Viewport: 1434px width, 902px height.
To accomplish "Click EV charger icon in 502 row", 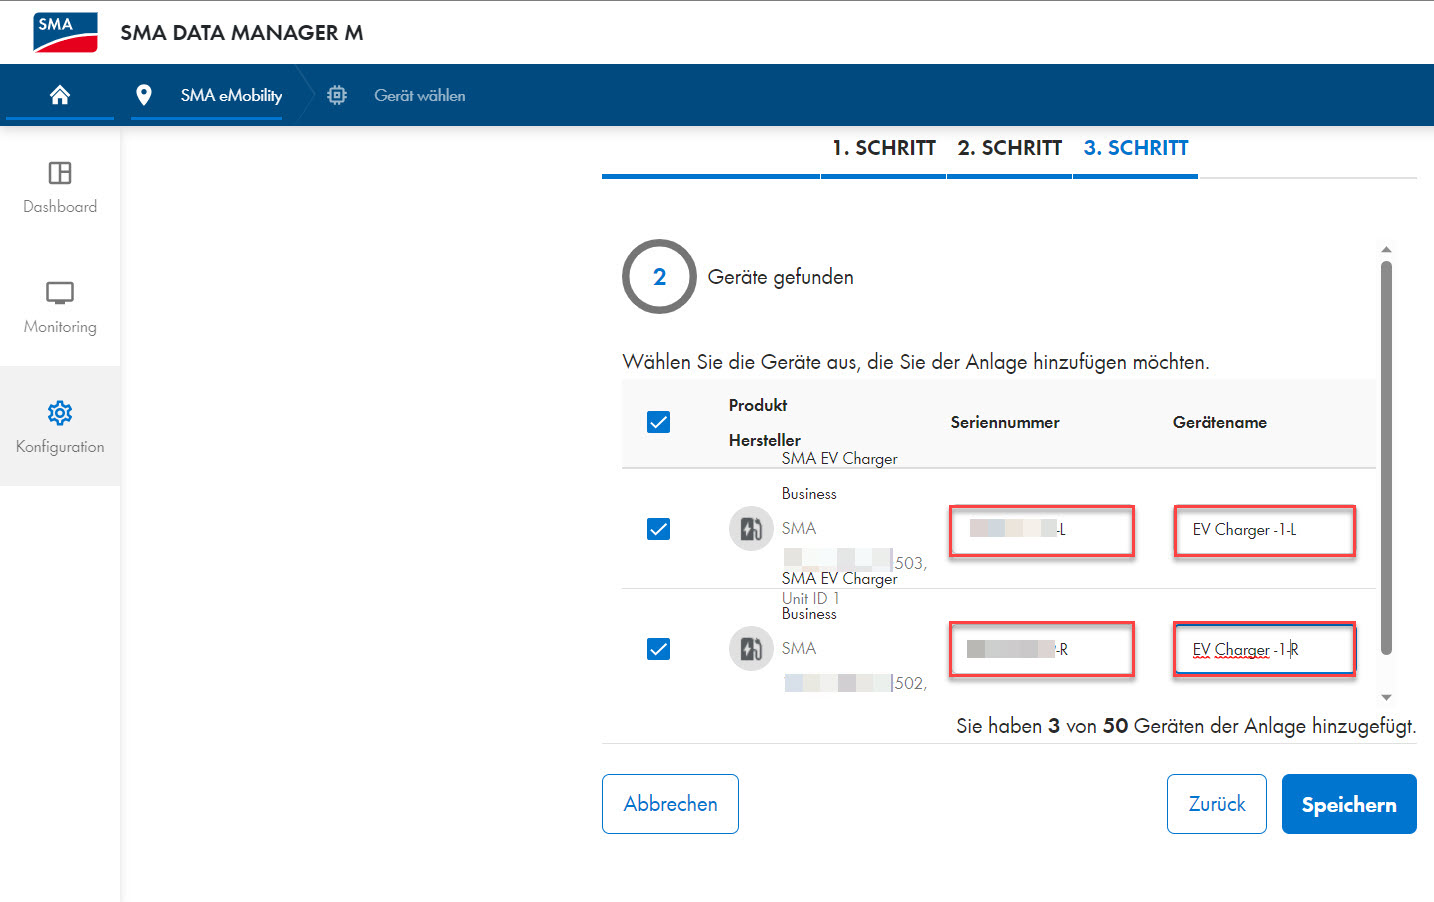I will tap(751, 648).
